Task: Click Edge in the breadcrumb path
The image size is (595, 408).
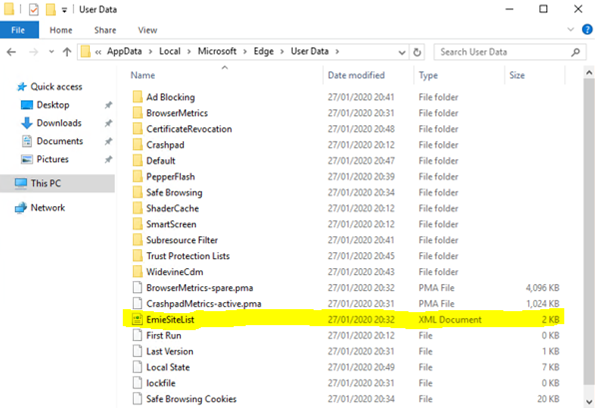Action: (x=263, y=51)
